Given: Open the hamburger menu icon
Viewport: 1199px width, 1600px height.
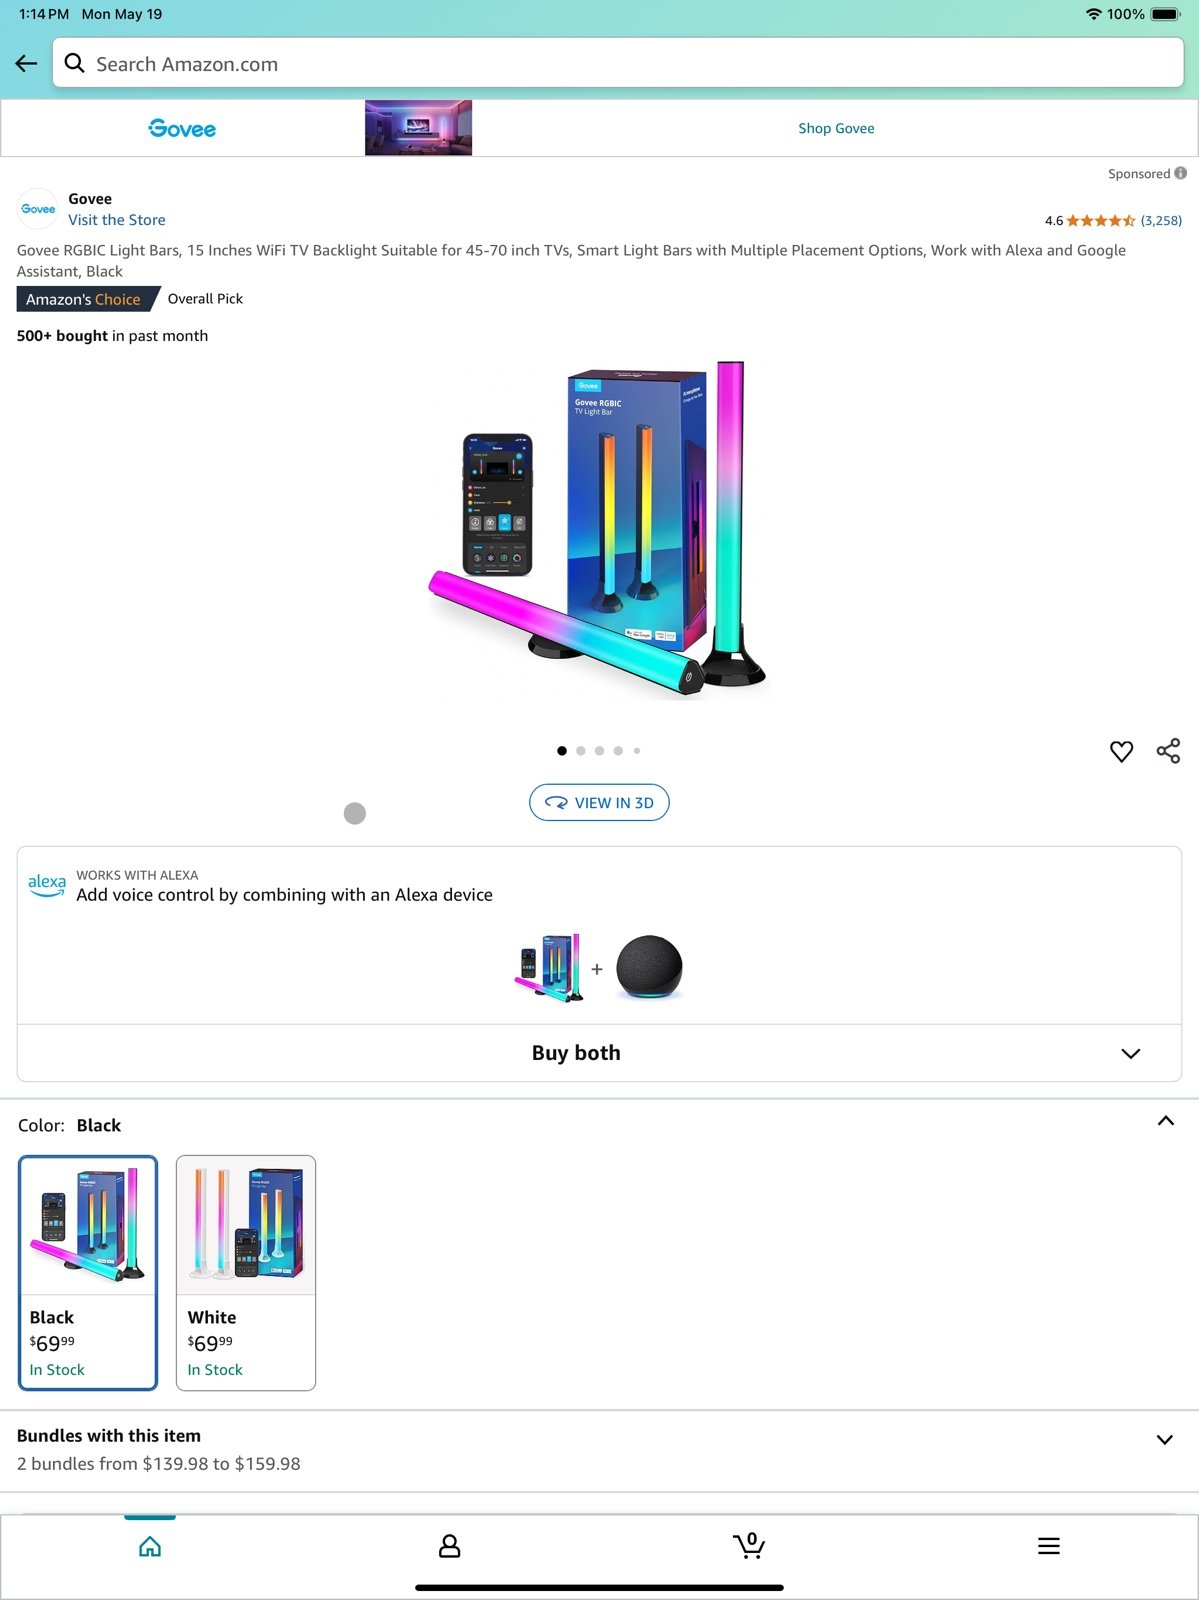Looking at the screenshot, I should (x=1049, y=1546).
